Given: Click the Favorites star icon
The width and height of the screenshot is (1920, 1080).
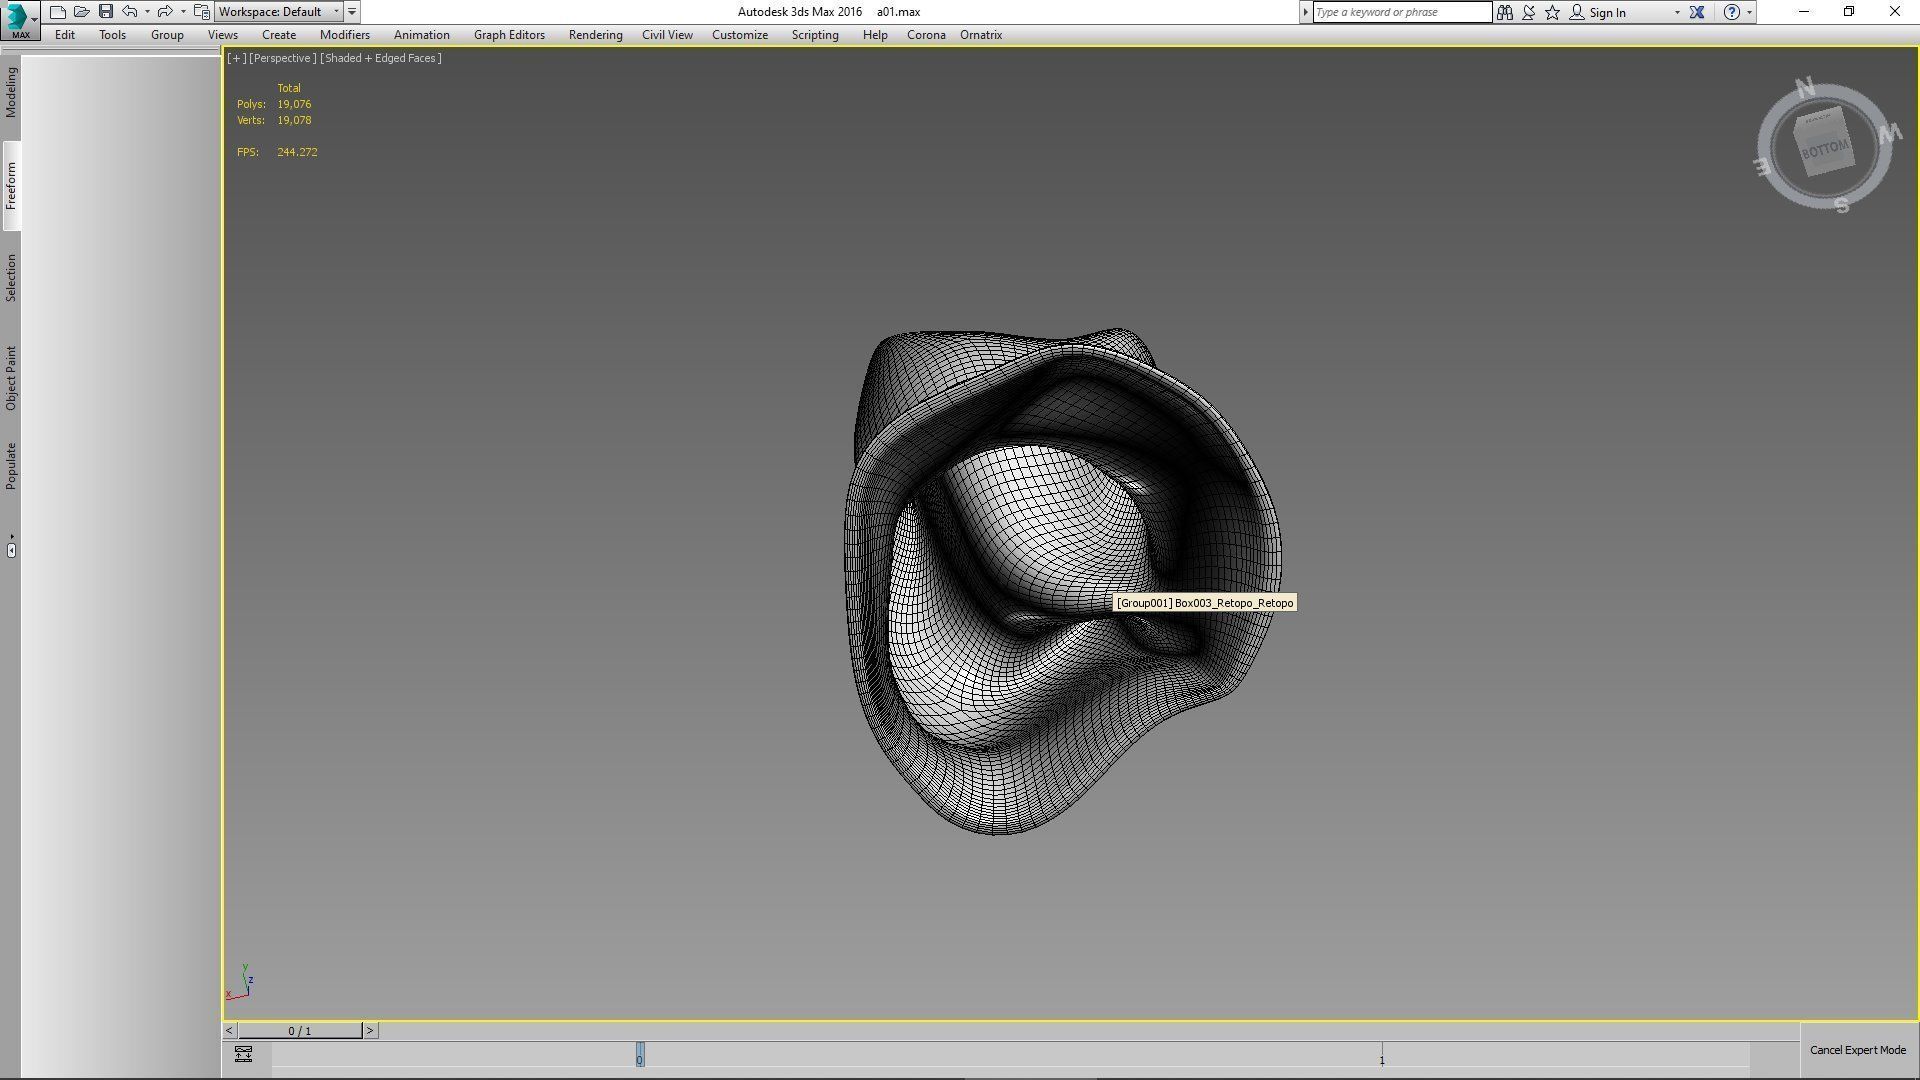Looking at the screenshot, I should coord(1552,12).
